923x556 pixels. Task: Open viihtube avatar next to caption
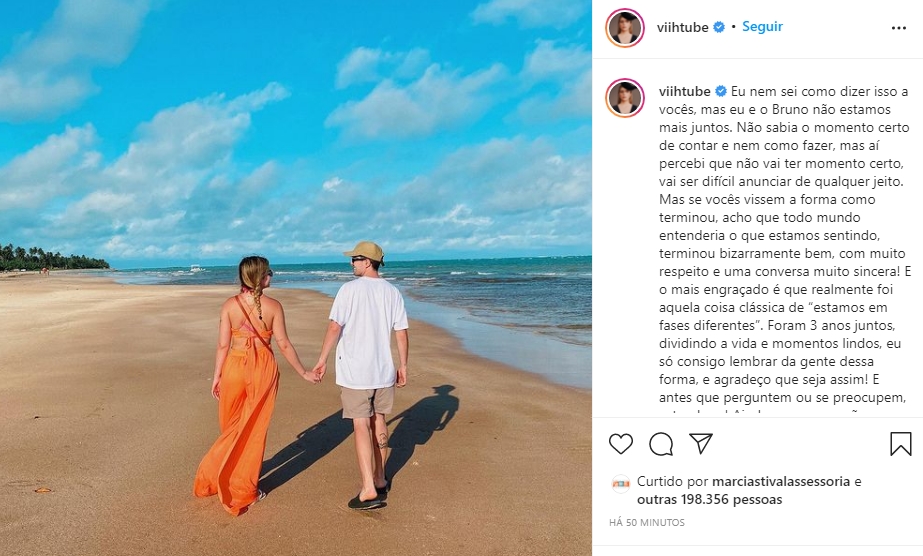click(625, 98)
